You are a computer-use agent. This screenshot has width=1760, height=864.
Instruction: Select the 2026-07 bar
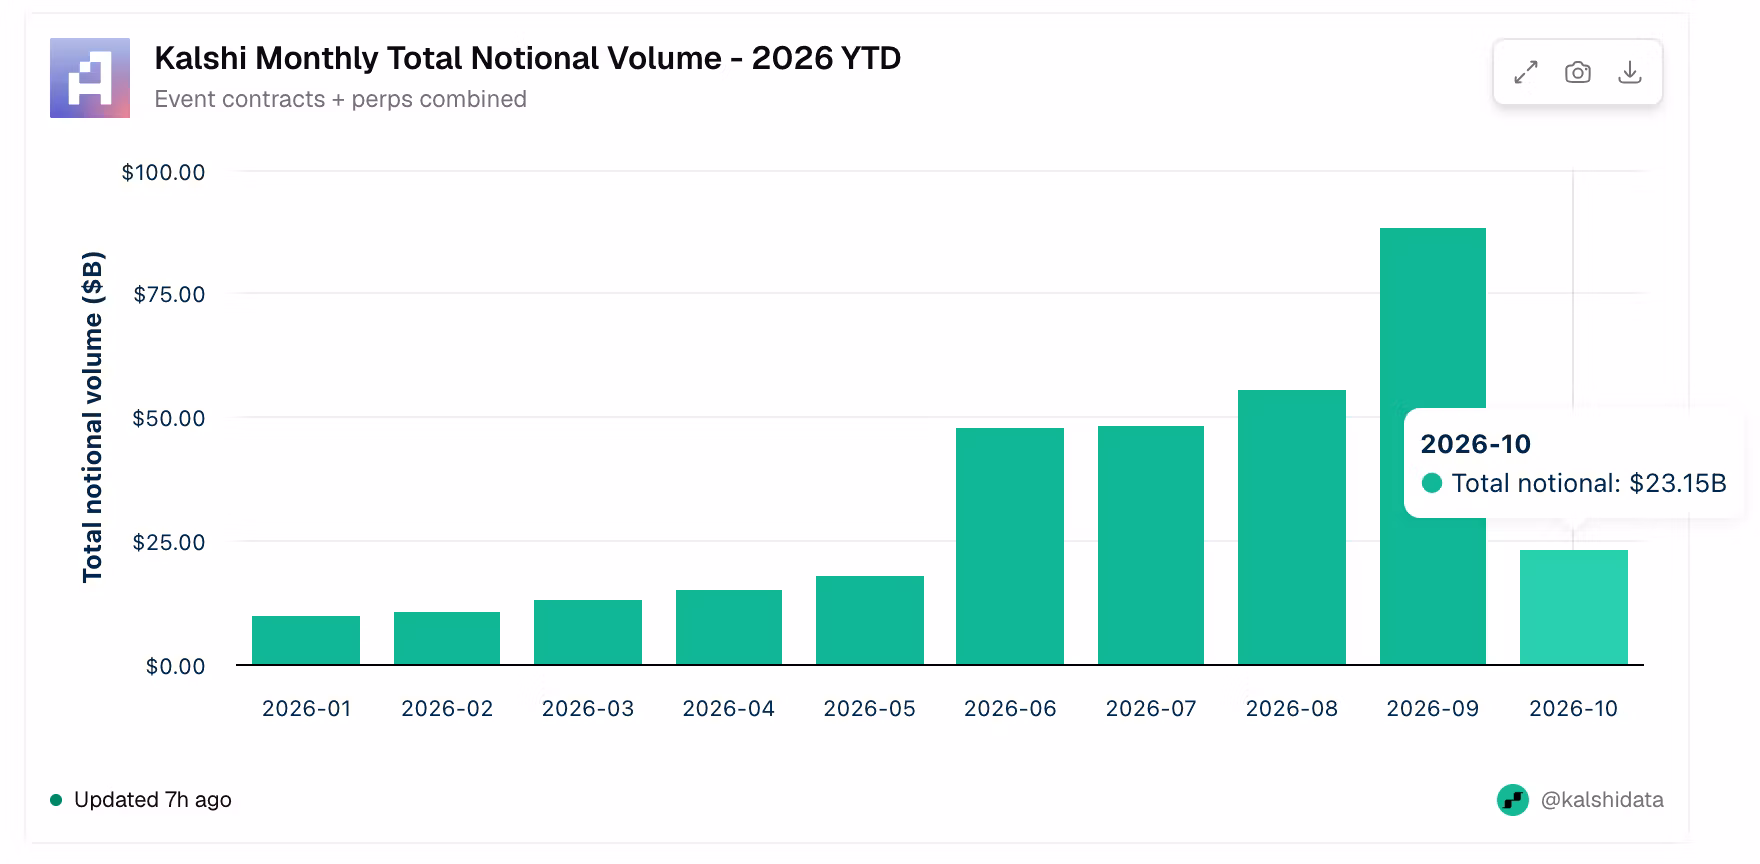tap(1151, 545)
